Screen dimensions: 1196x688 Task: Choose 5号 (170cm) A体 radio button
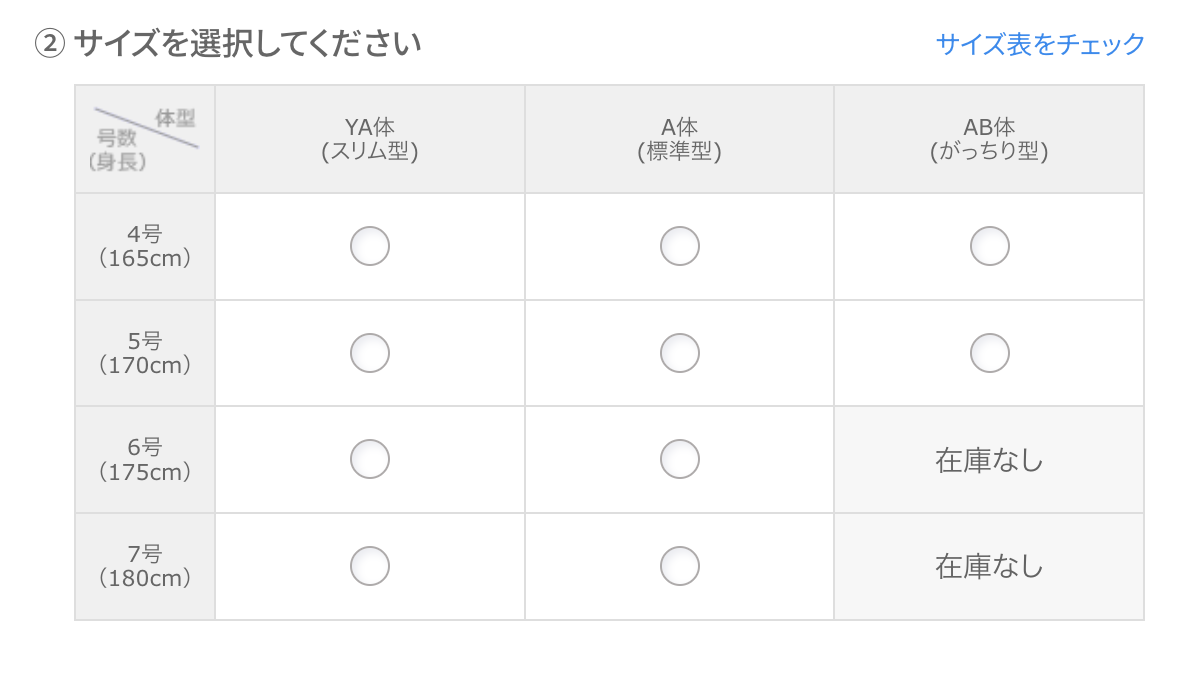pyautogui.click(x=680, y=353)
